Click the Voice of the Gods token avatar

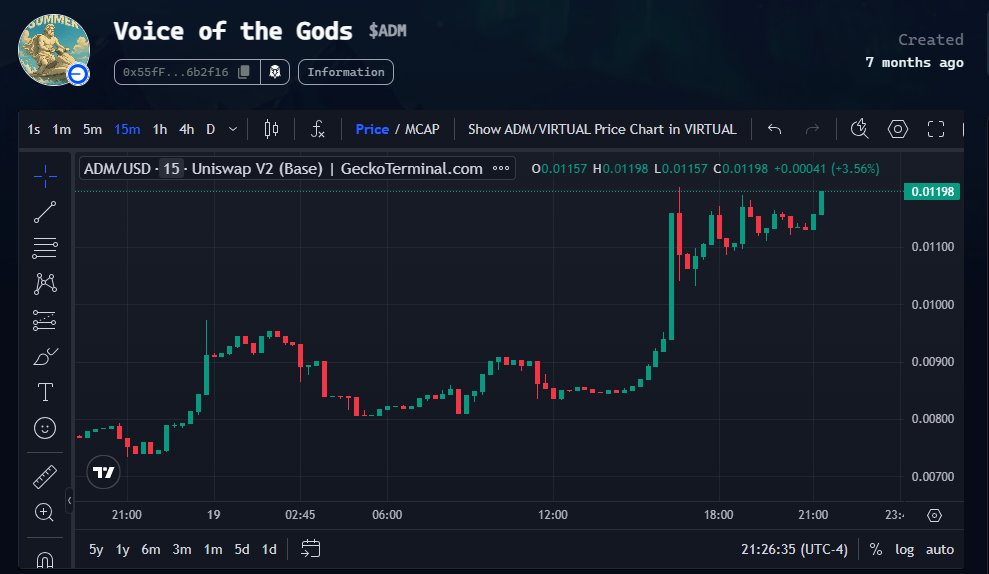click(x=54, y=50)
